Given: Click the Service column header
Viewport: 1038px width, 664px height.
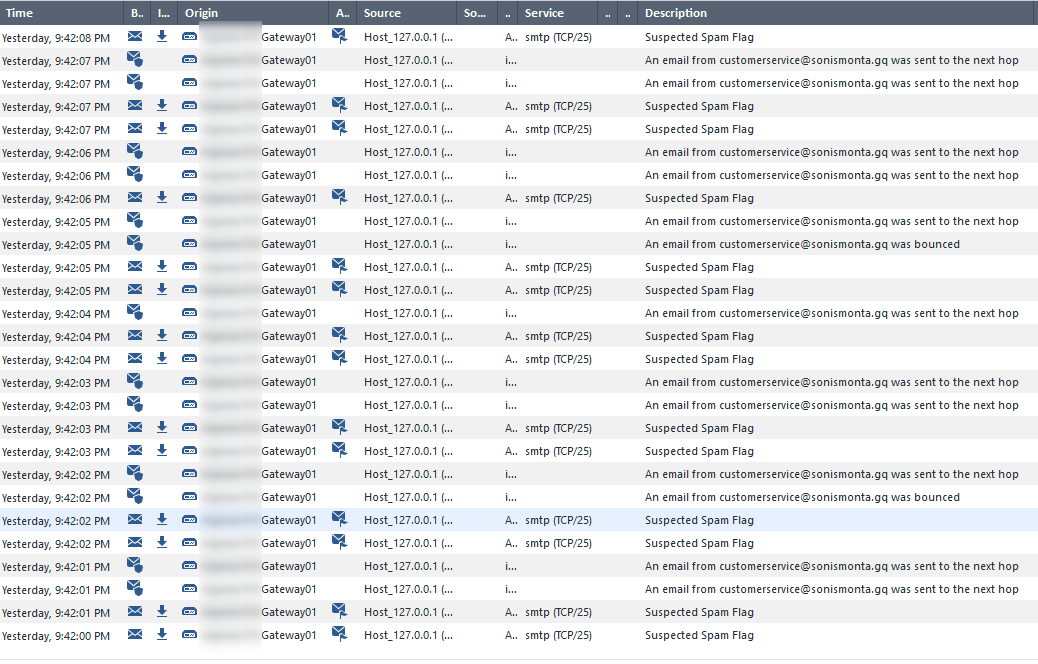Looking at the screenshot, I should pos(545,12).
